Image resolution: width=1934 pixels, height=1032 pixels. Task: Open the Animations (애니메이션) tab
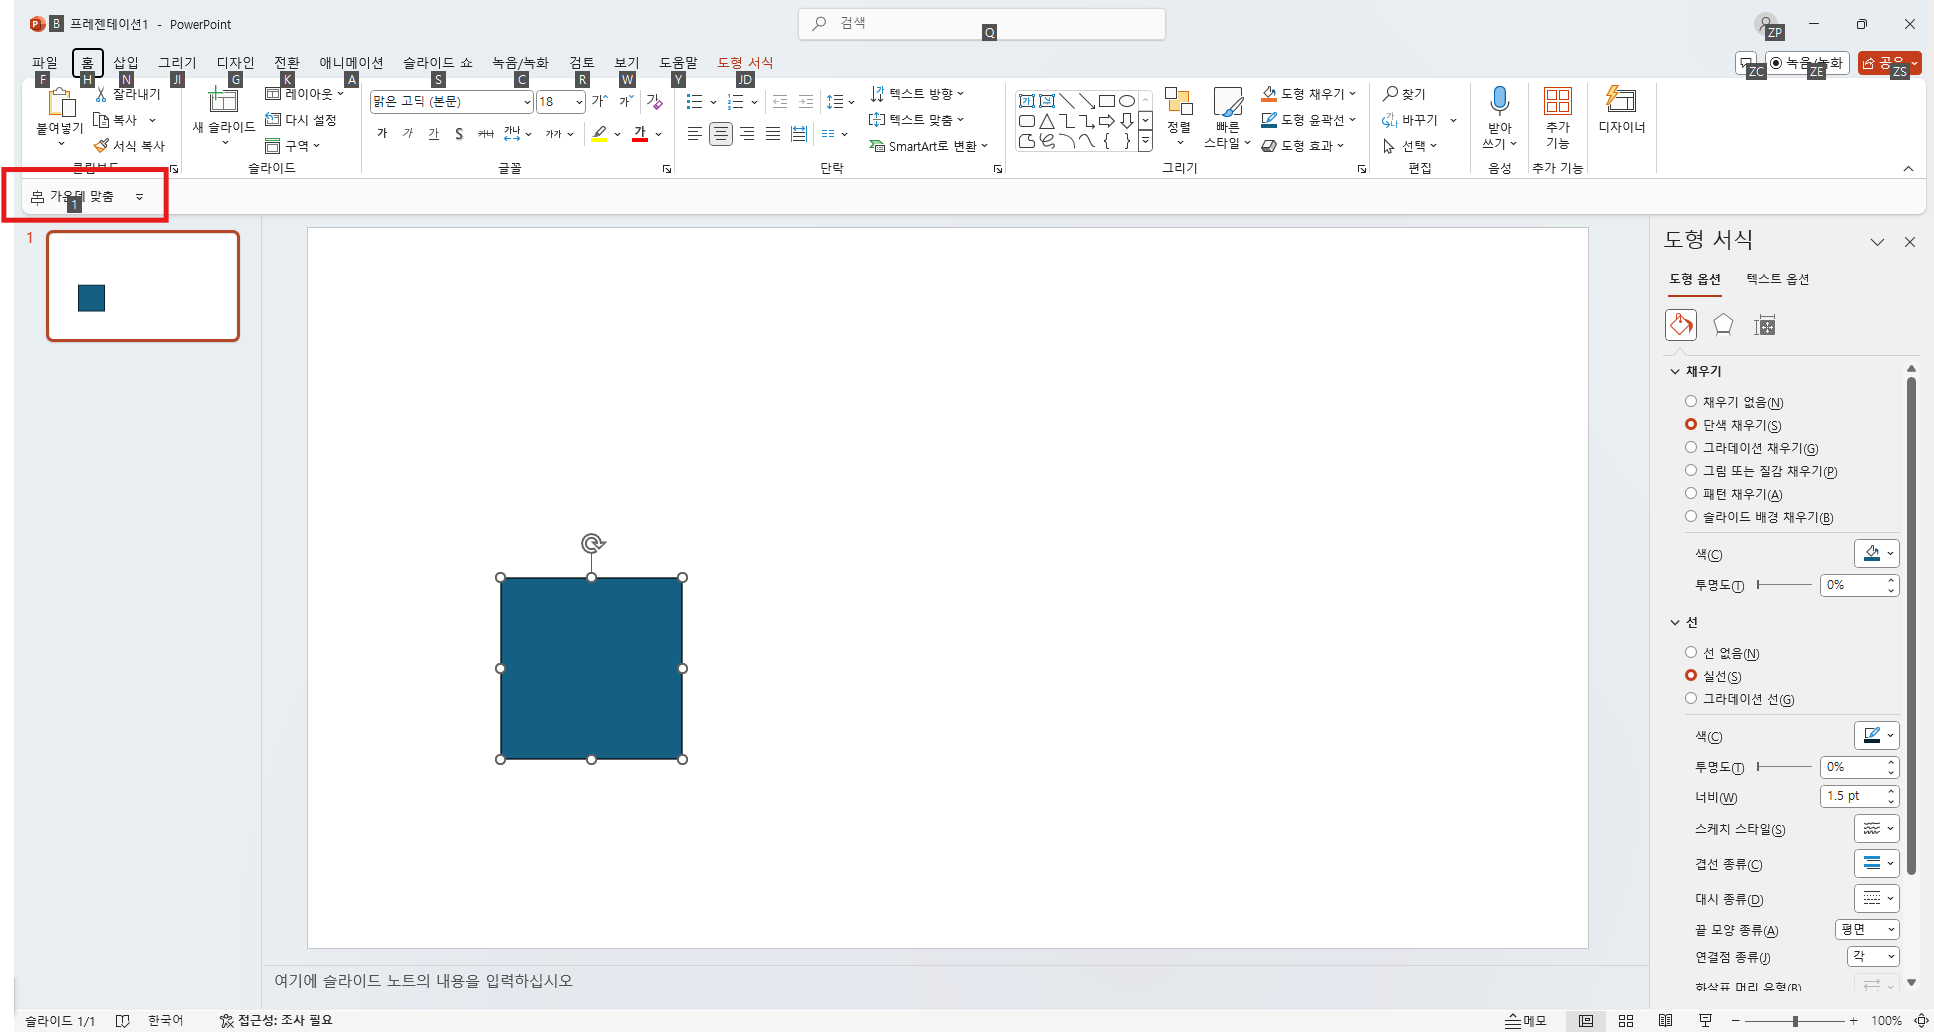tap(351, 62)
